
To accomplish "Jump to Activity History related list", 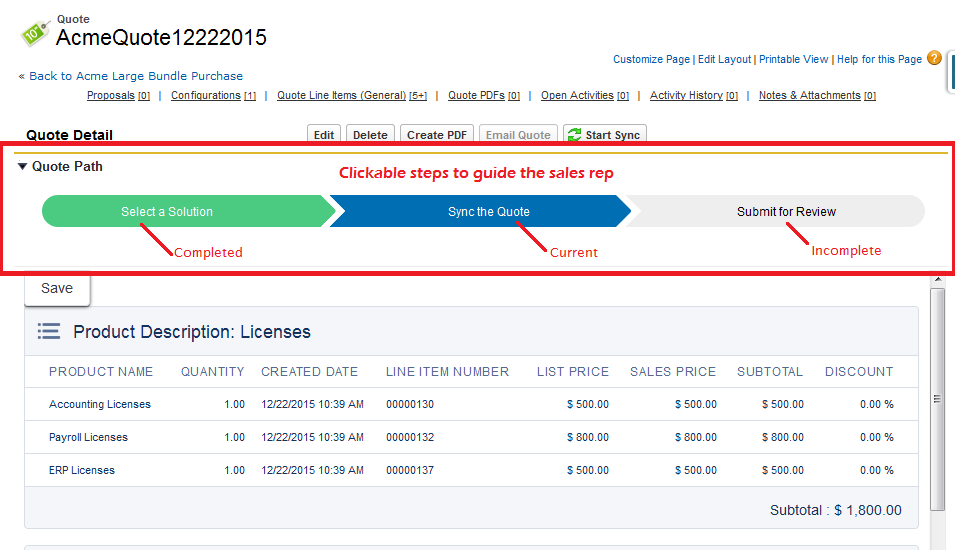I will pyautogui.click(x=694, y=95).
